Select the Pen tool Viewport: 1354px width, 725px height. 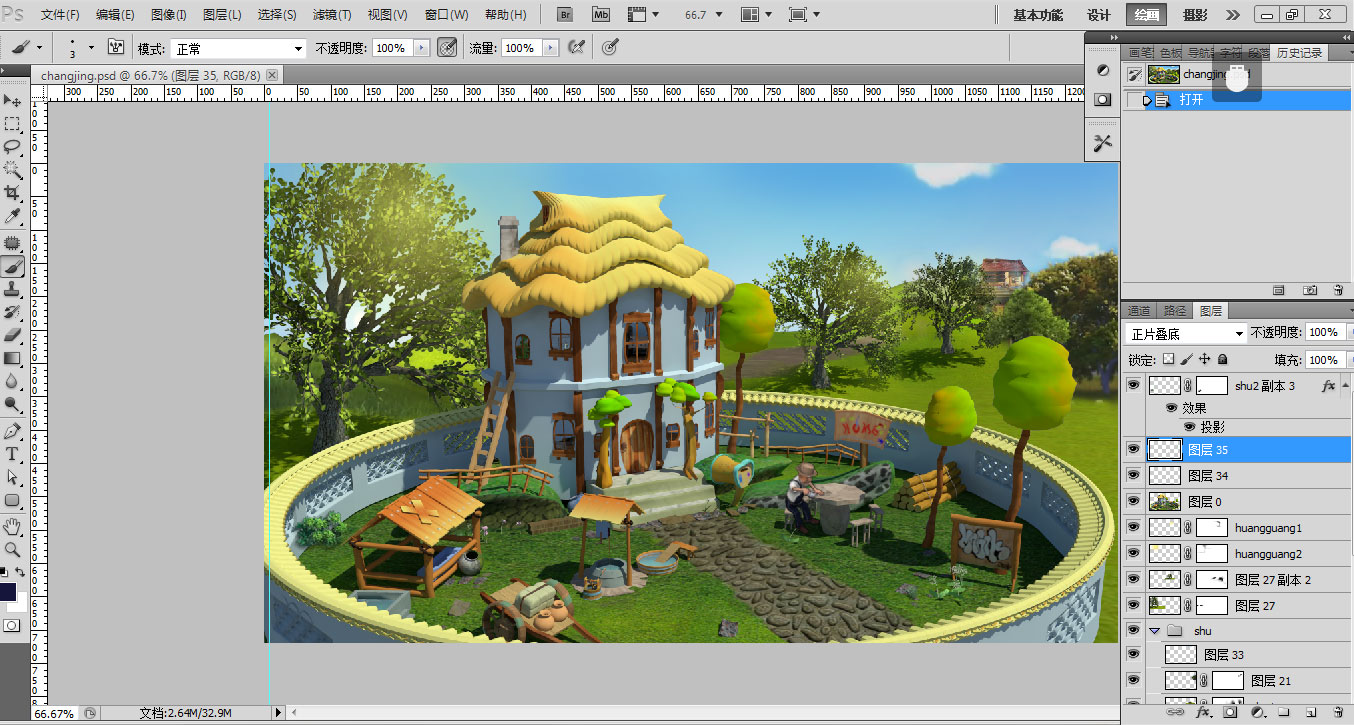[12, 431]
